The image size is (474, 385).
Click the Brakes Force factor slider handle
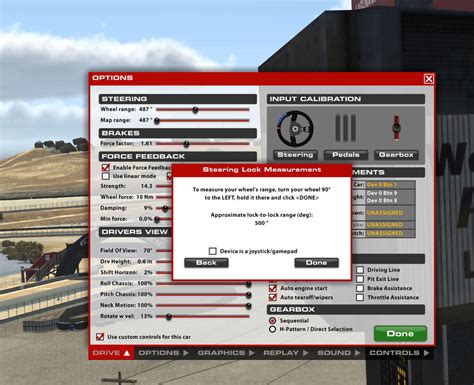[186, 144]
